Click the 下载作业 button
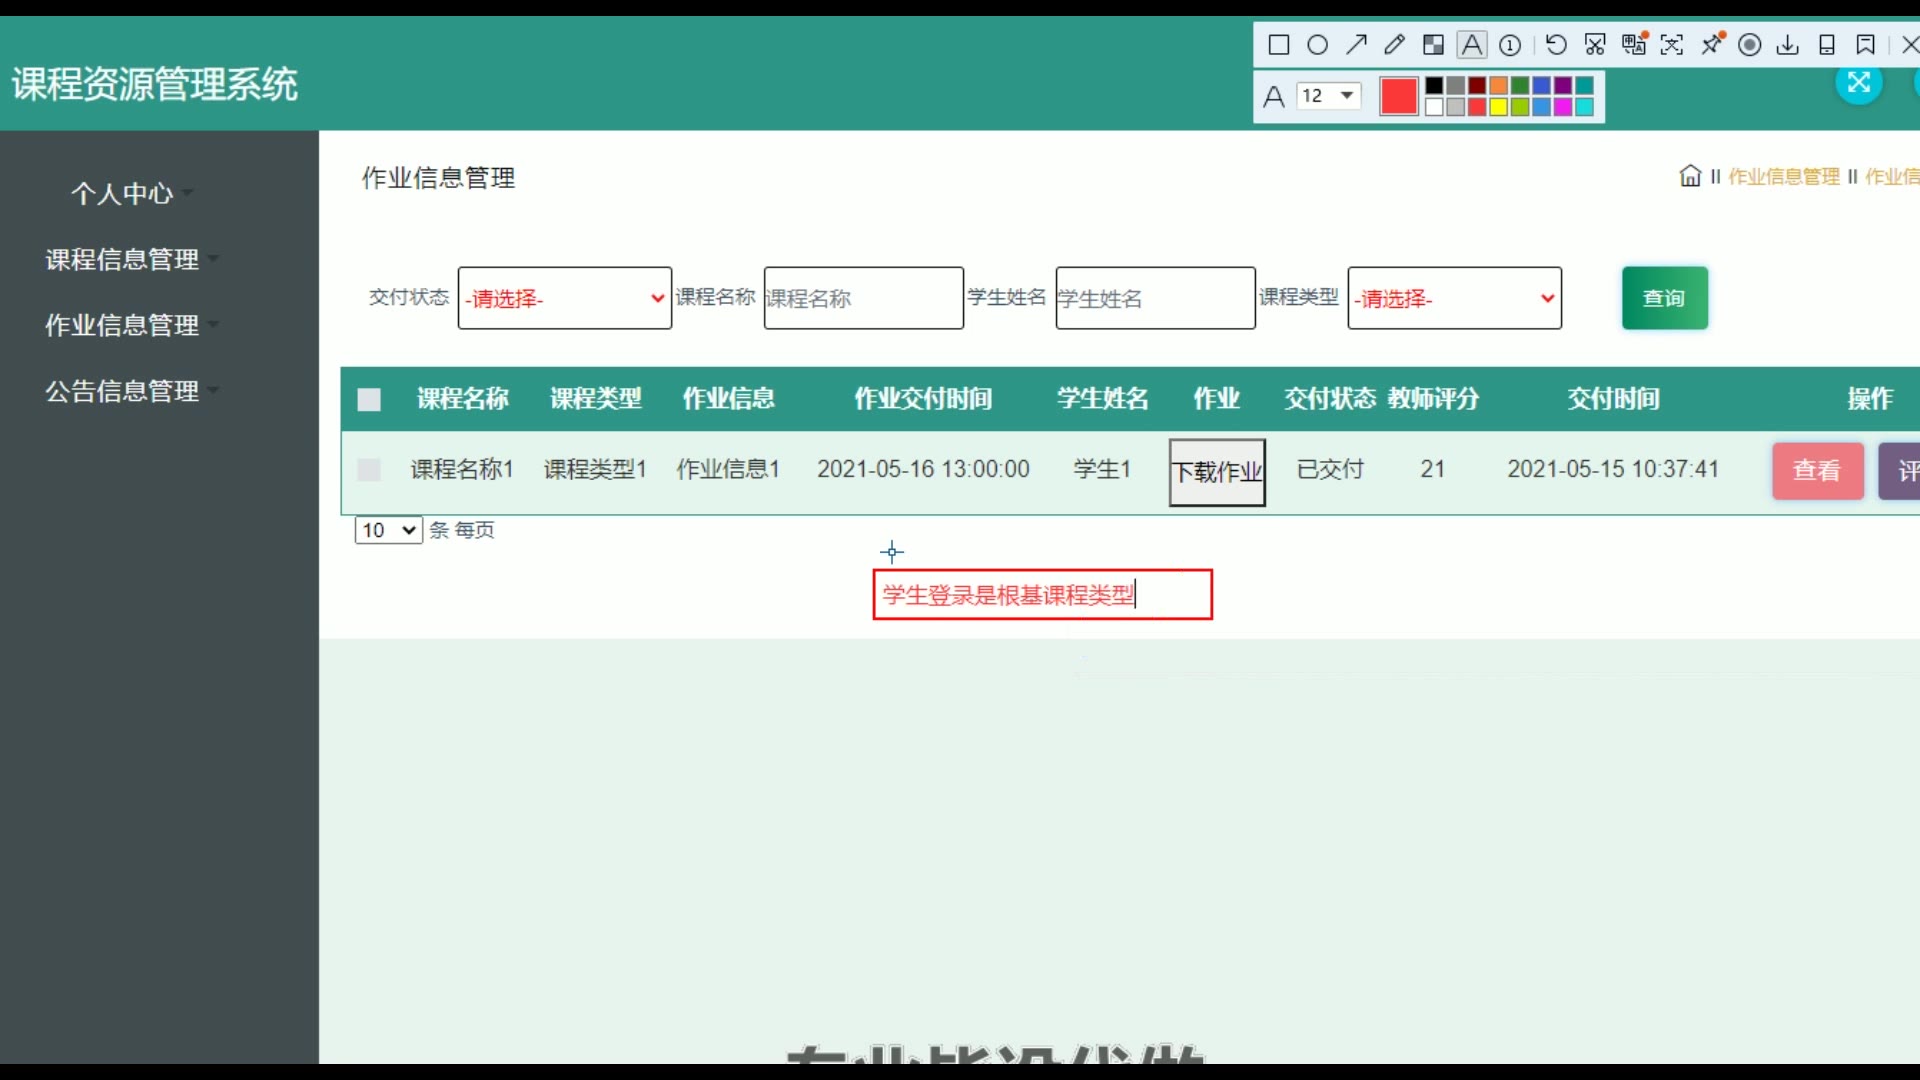 [1217, 472]
